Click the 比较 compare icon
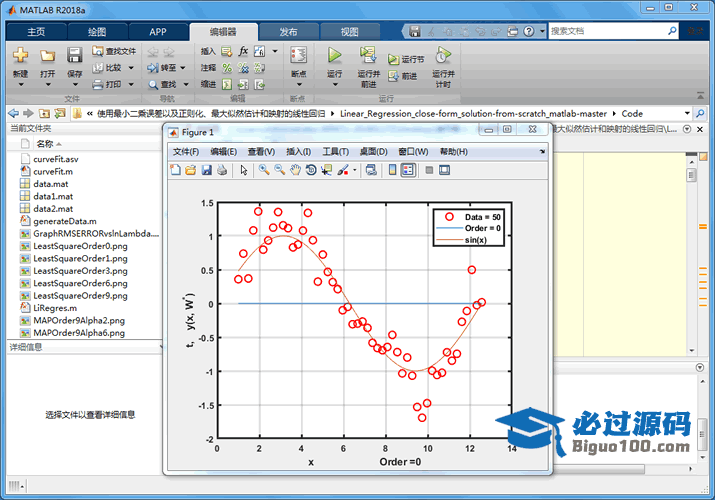Screen dimensions: 715x500 point(98,68)
